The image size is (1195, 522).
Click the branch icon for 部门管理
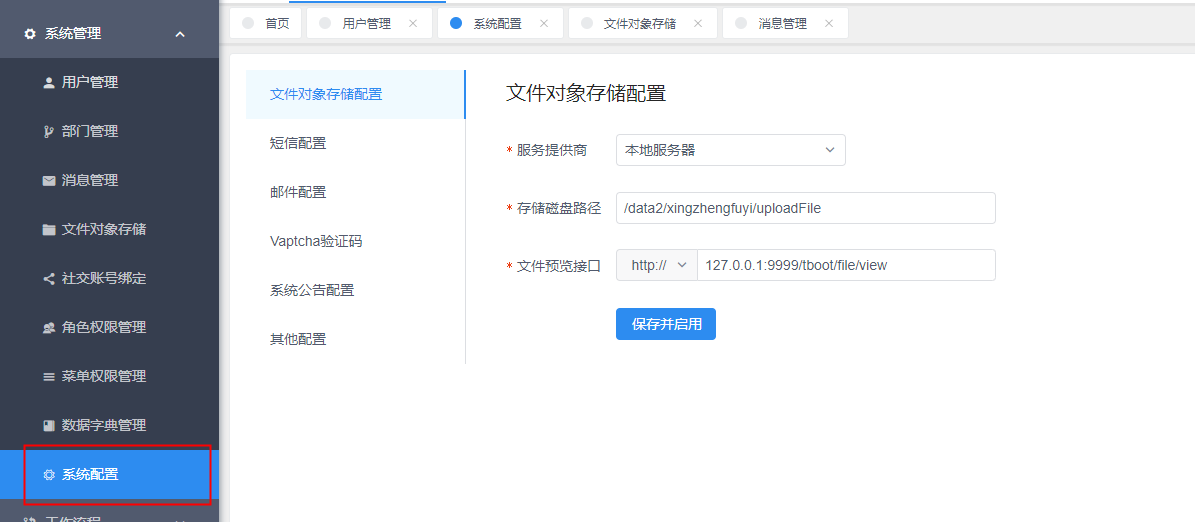(49, 132)
